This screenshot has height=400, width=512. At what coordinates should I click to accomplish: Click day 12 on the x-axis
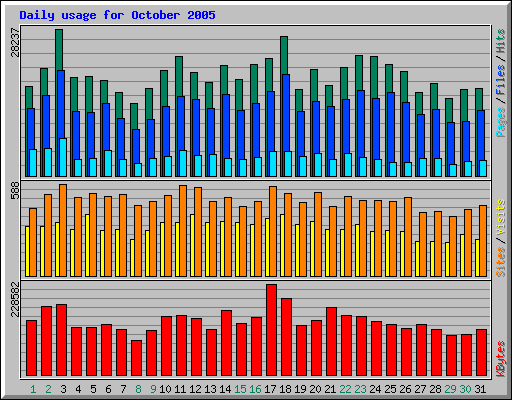click(195, 389)
